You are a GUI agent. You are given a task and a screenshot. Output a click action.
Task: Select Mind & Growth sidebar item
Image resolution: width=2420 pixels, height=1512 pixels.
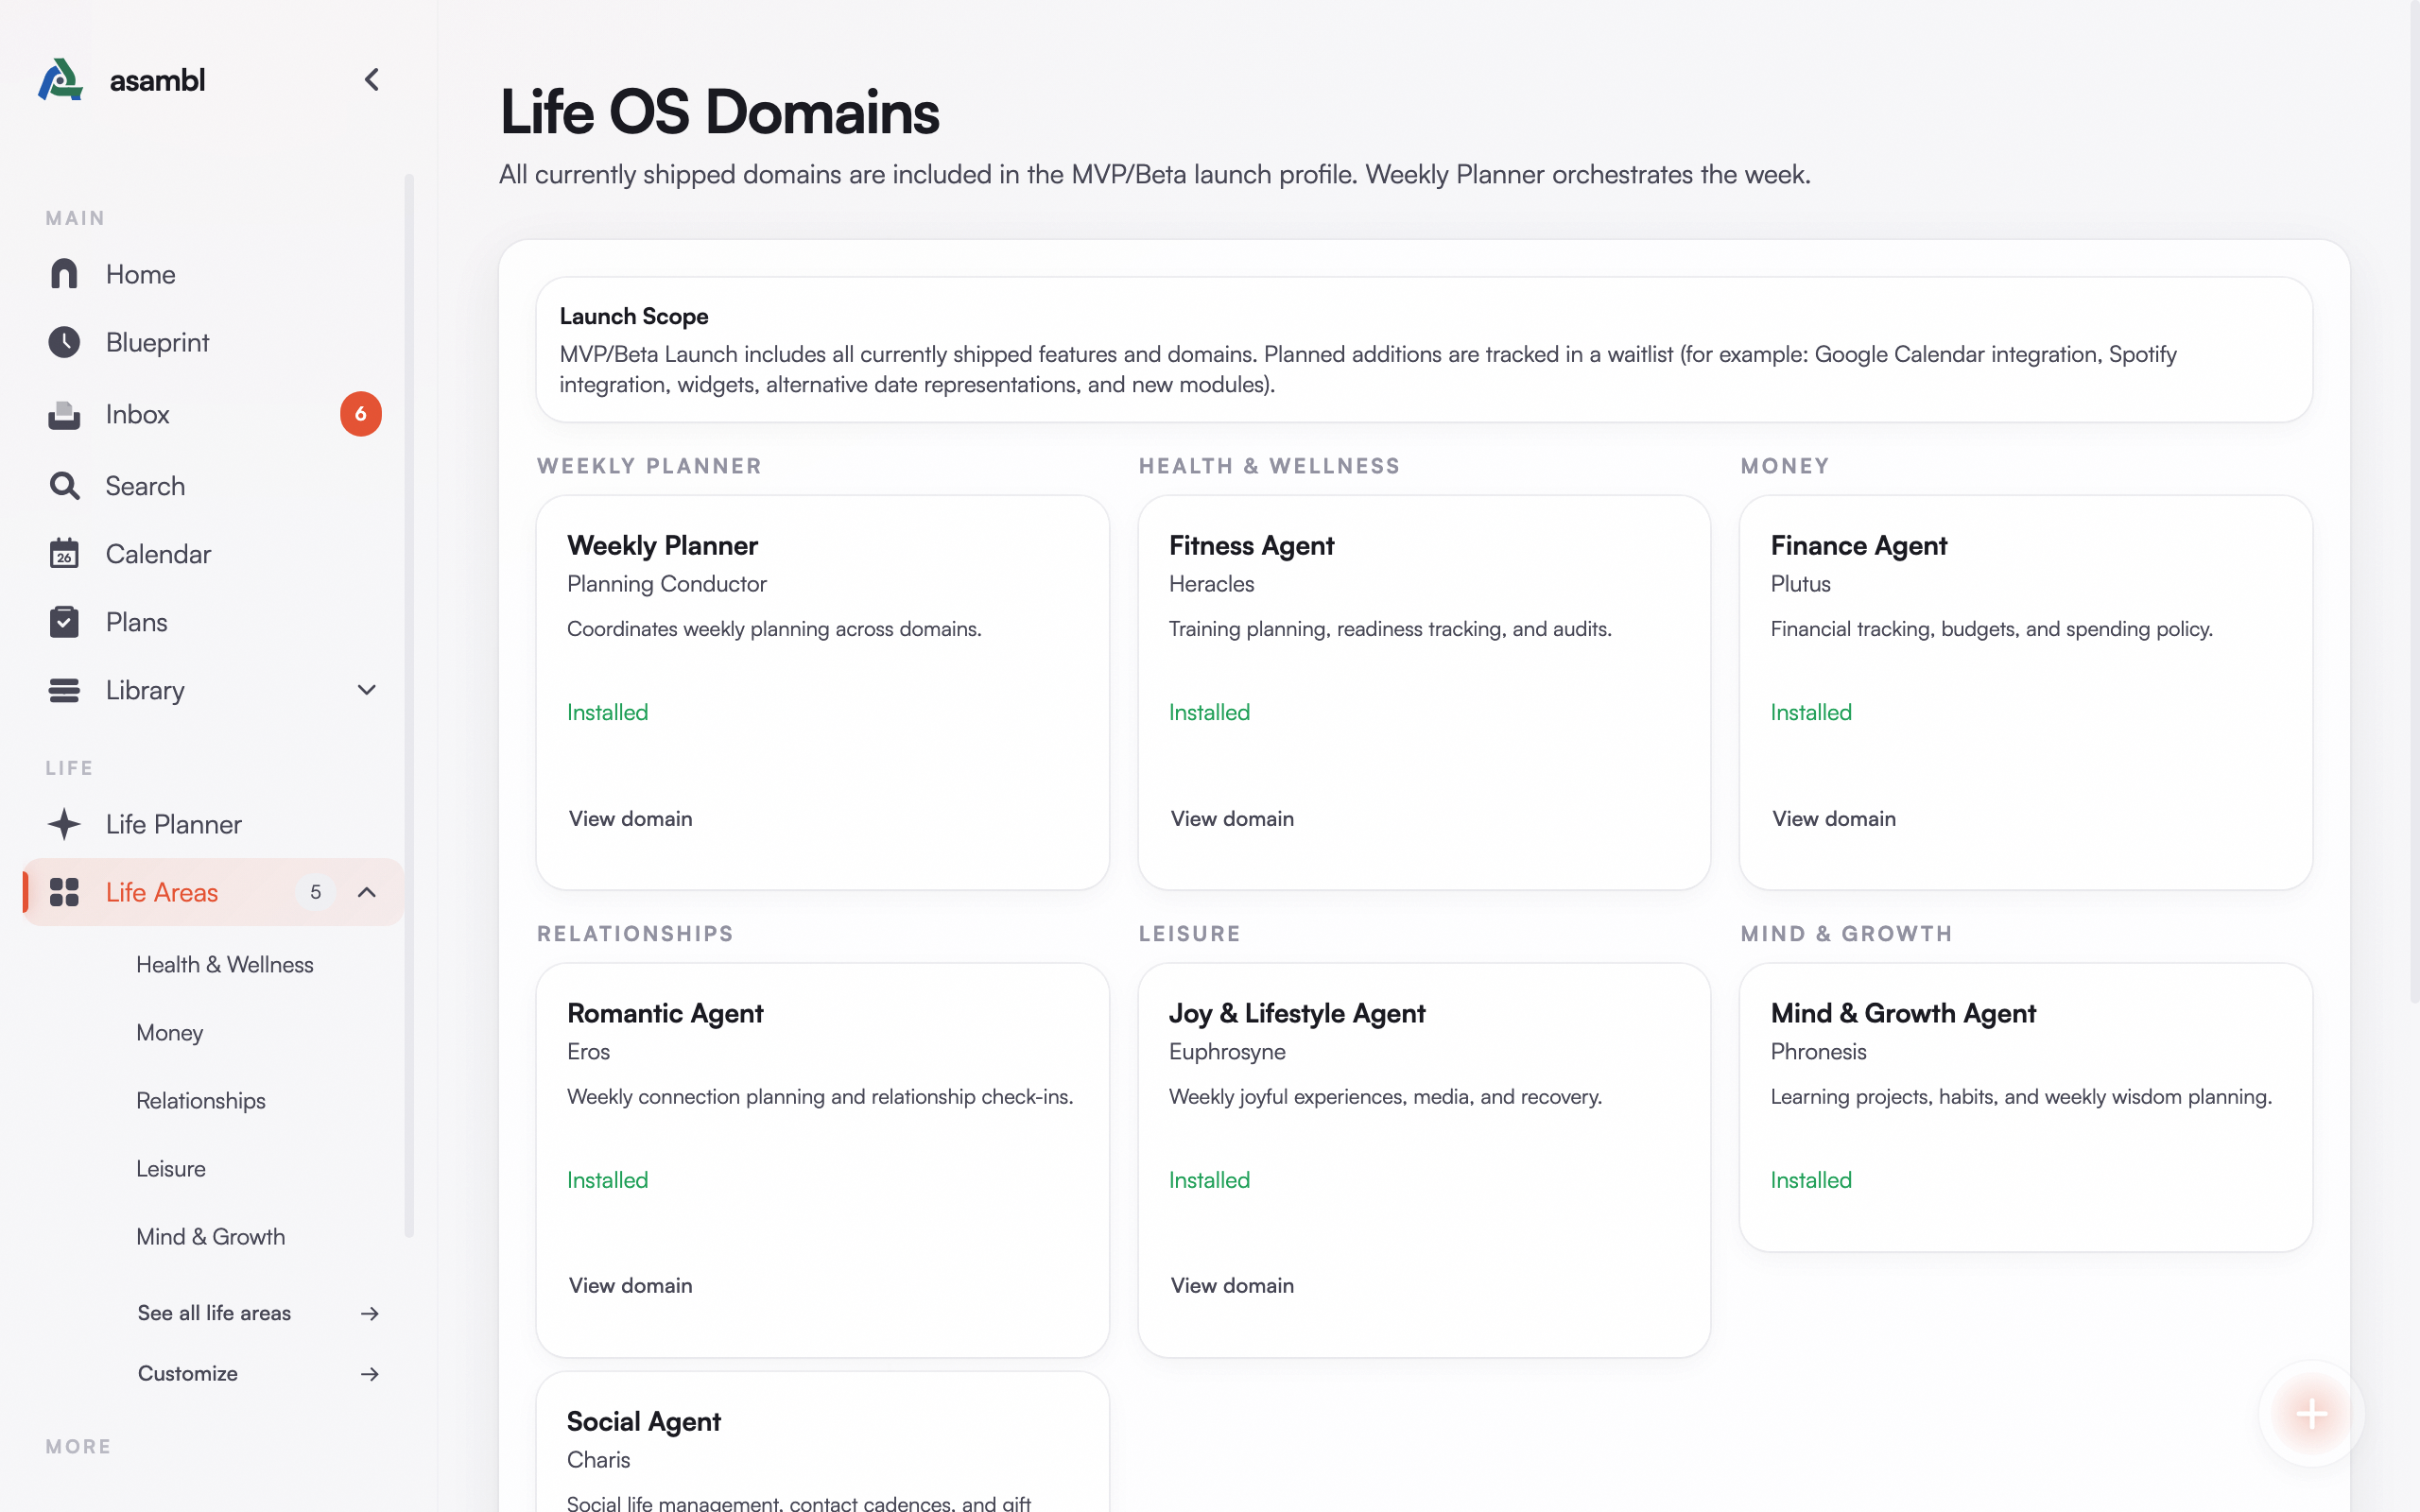click(211, 1236)
